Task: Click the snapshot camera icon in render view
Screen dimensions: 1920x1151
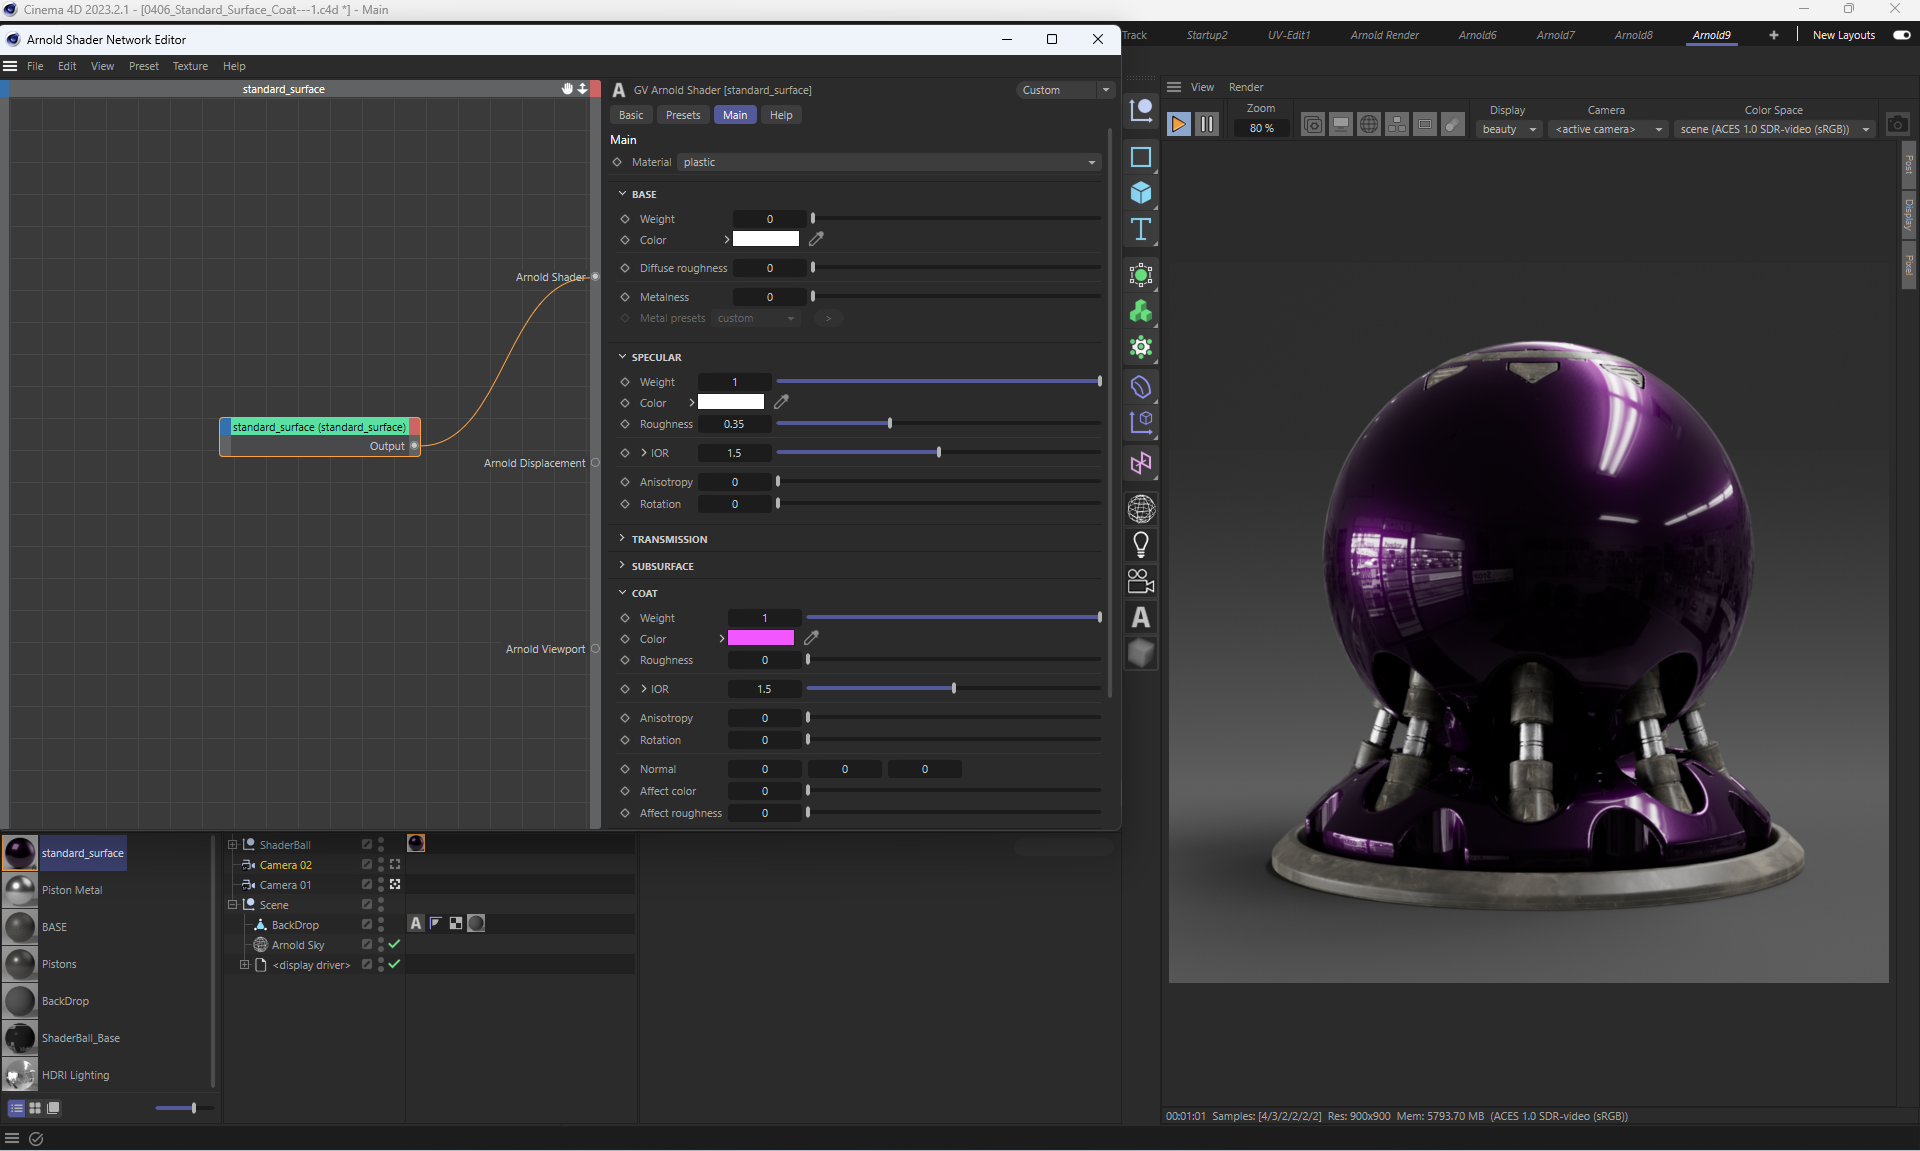Action: click(1897, 125)
